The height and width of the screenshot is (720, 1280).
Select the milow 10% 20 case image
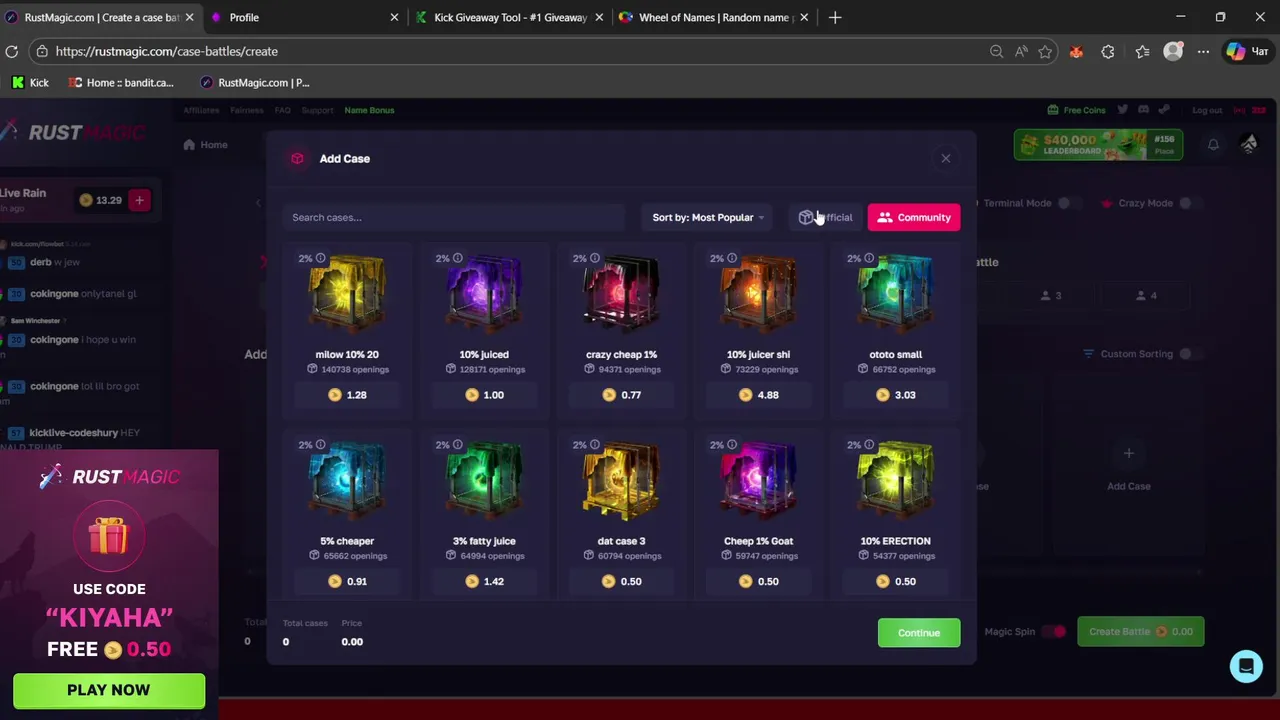347,293
